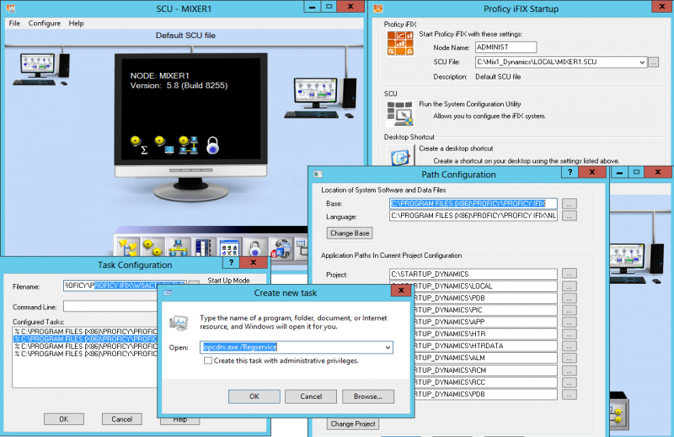
Task: Click the Language path field
Action: 473,216
